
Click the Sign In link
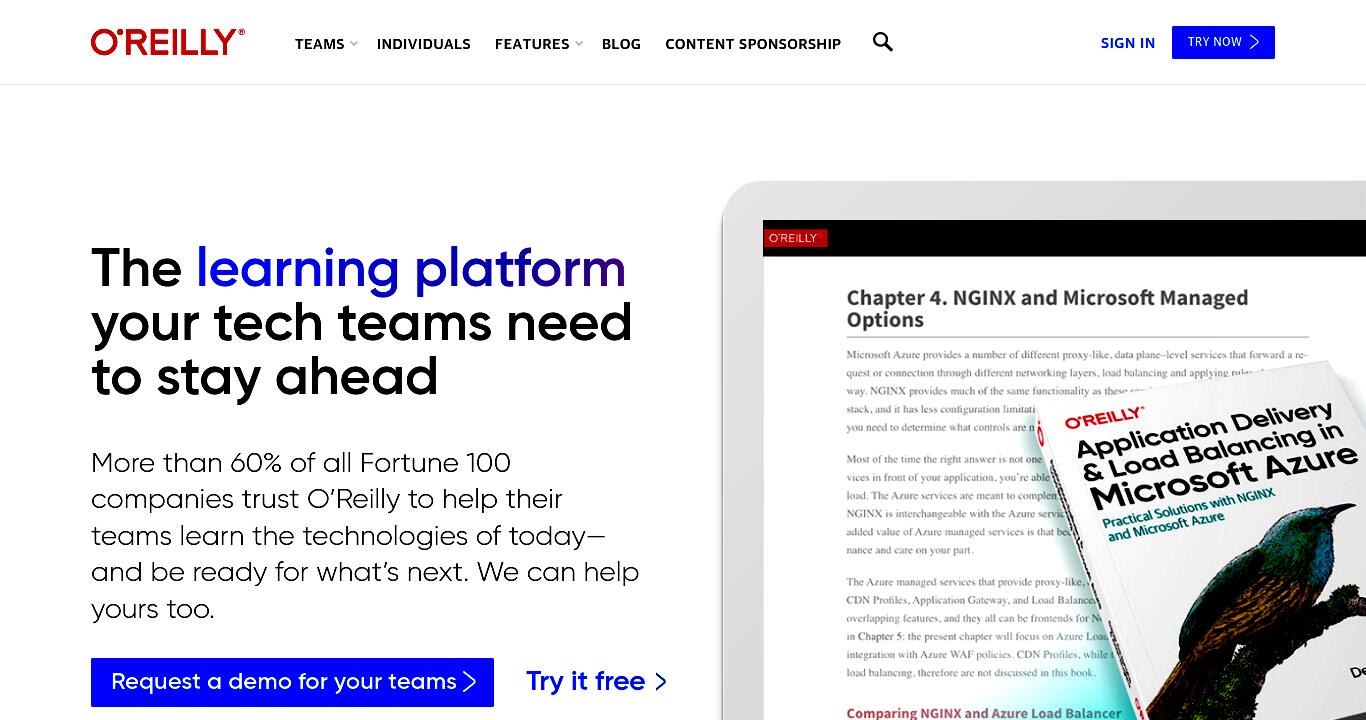(x=1127, y=43)
